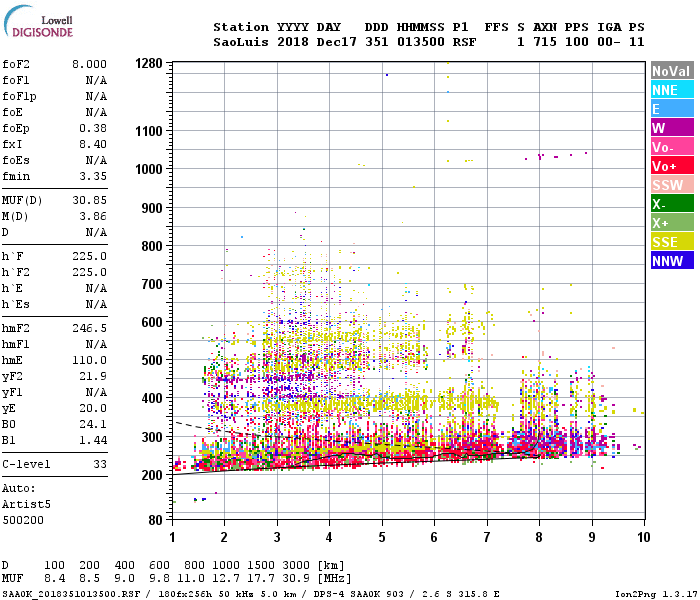
Task: Click the Artist5 auto-scaling label
Action: tap(26, 504)
